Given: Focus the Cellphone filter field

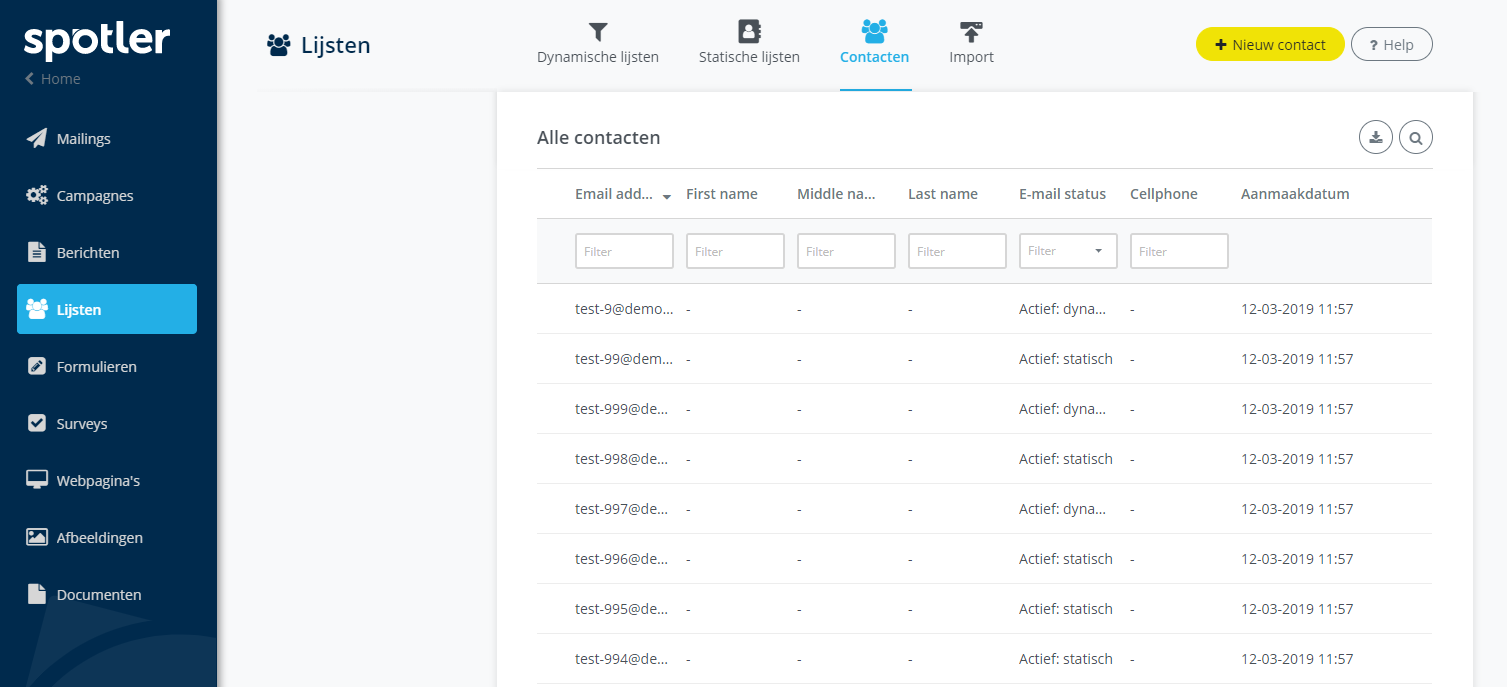Looking at the screenshot, I should tap(1179, 251).
